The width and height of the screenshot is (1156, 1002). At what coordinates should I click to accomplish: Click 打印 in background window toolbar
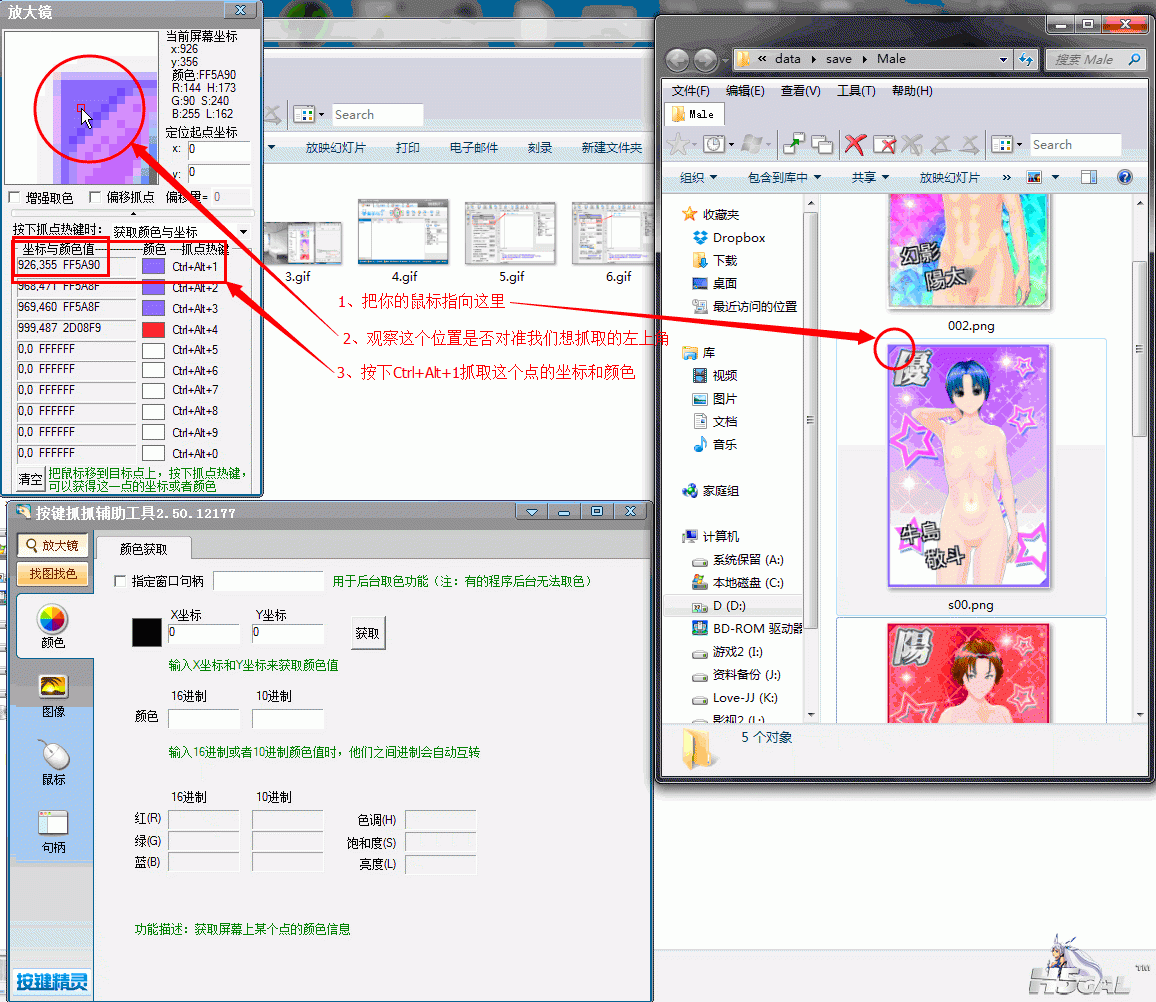pos(407,147)
